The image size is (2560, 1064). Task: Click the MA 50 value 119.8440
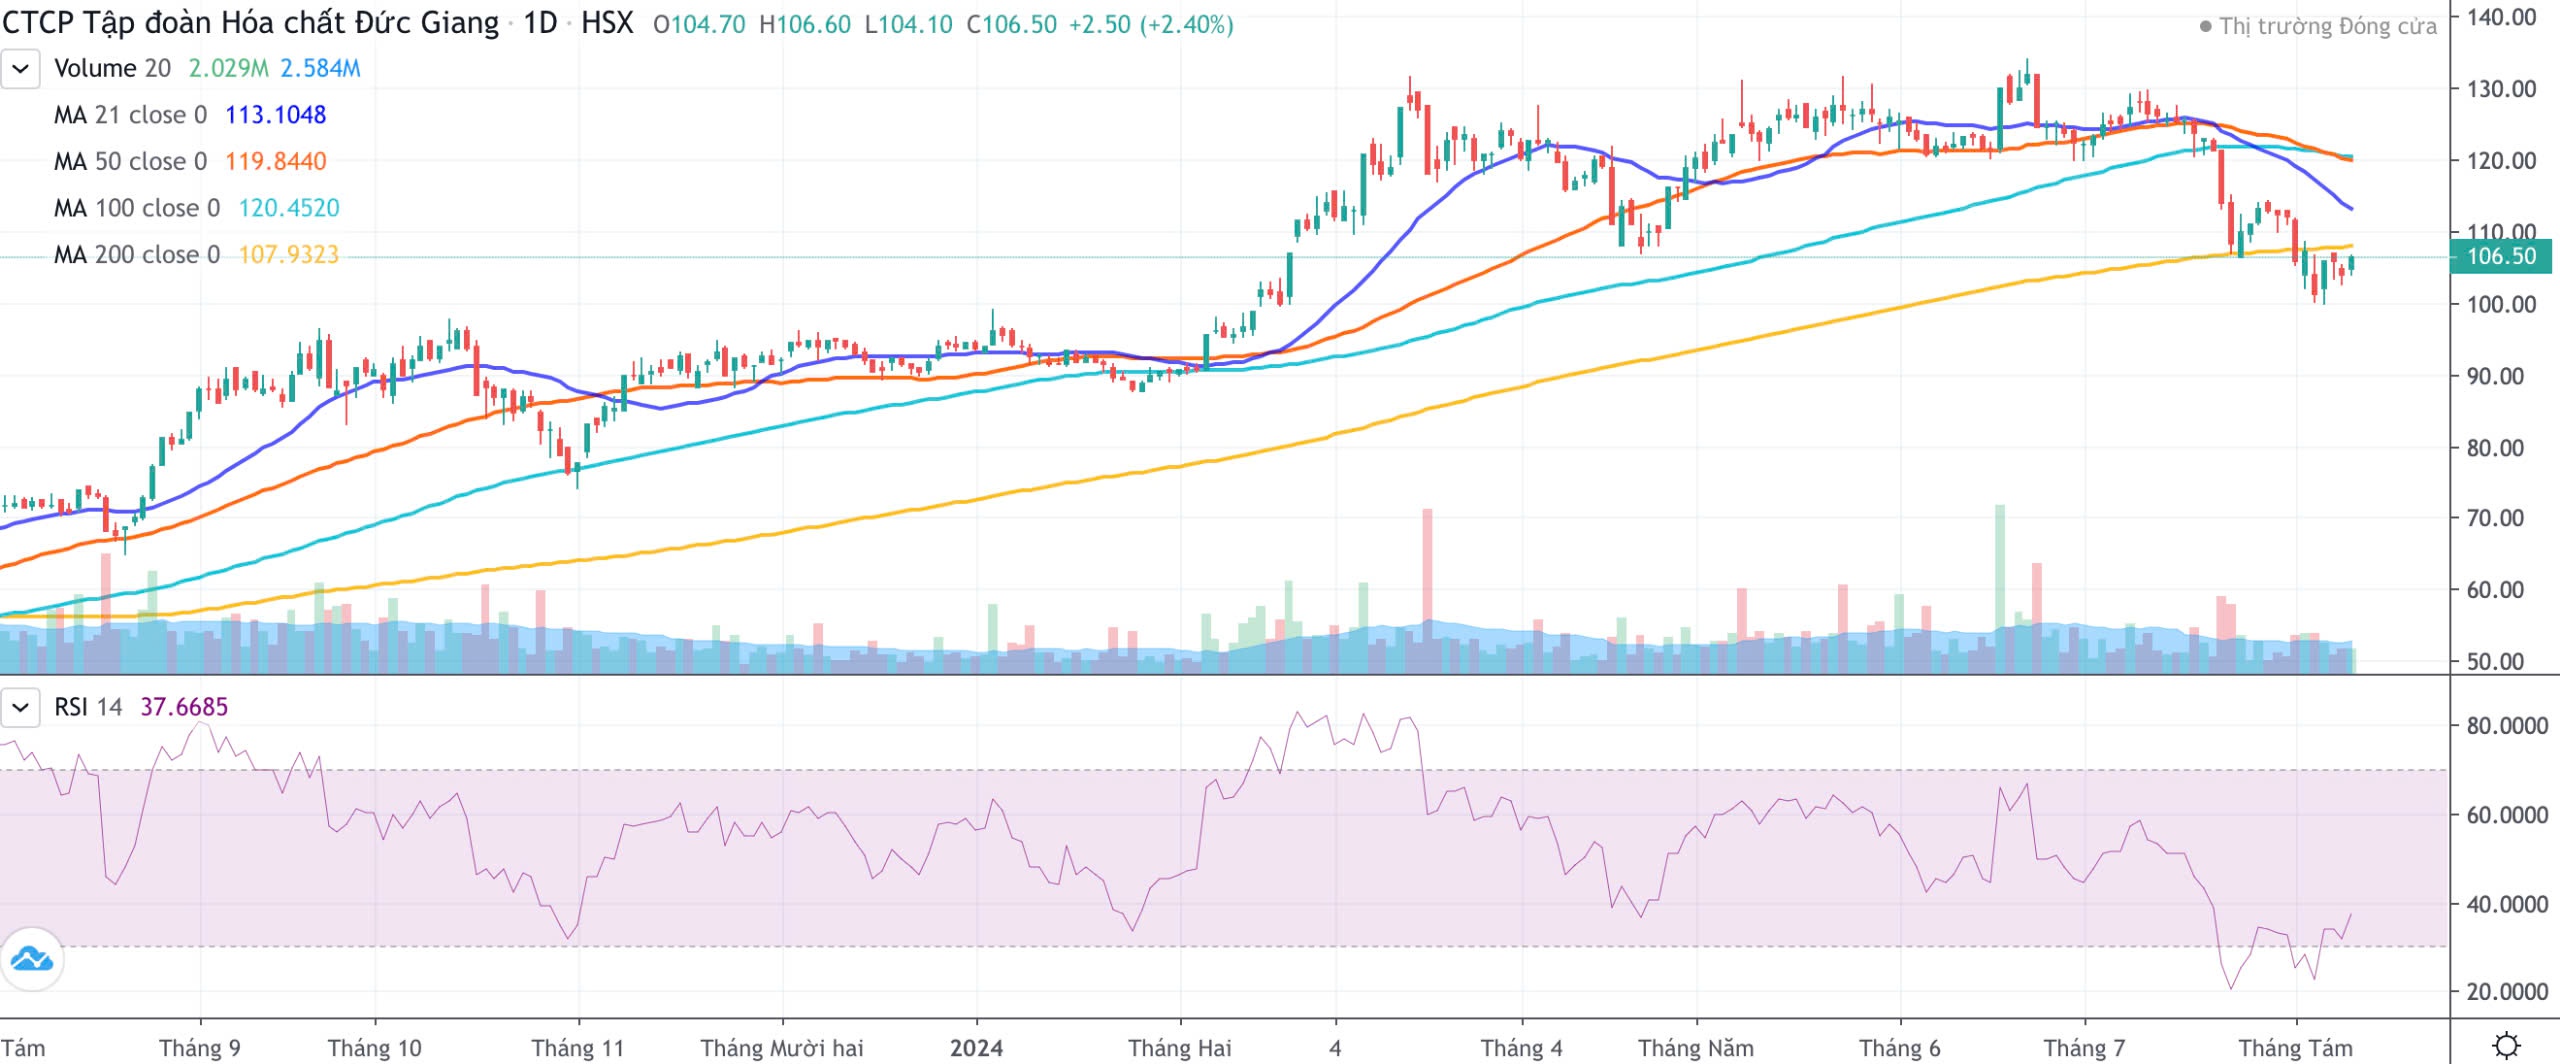[276, 161]
